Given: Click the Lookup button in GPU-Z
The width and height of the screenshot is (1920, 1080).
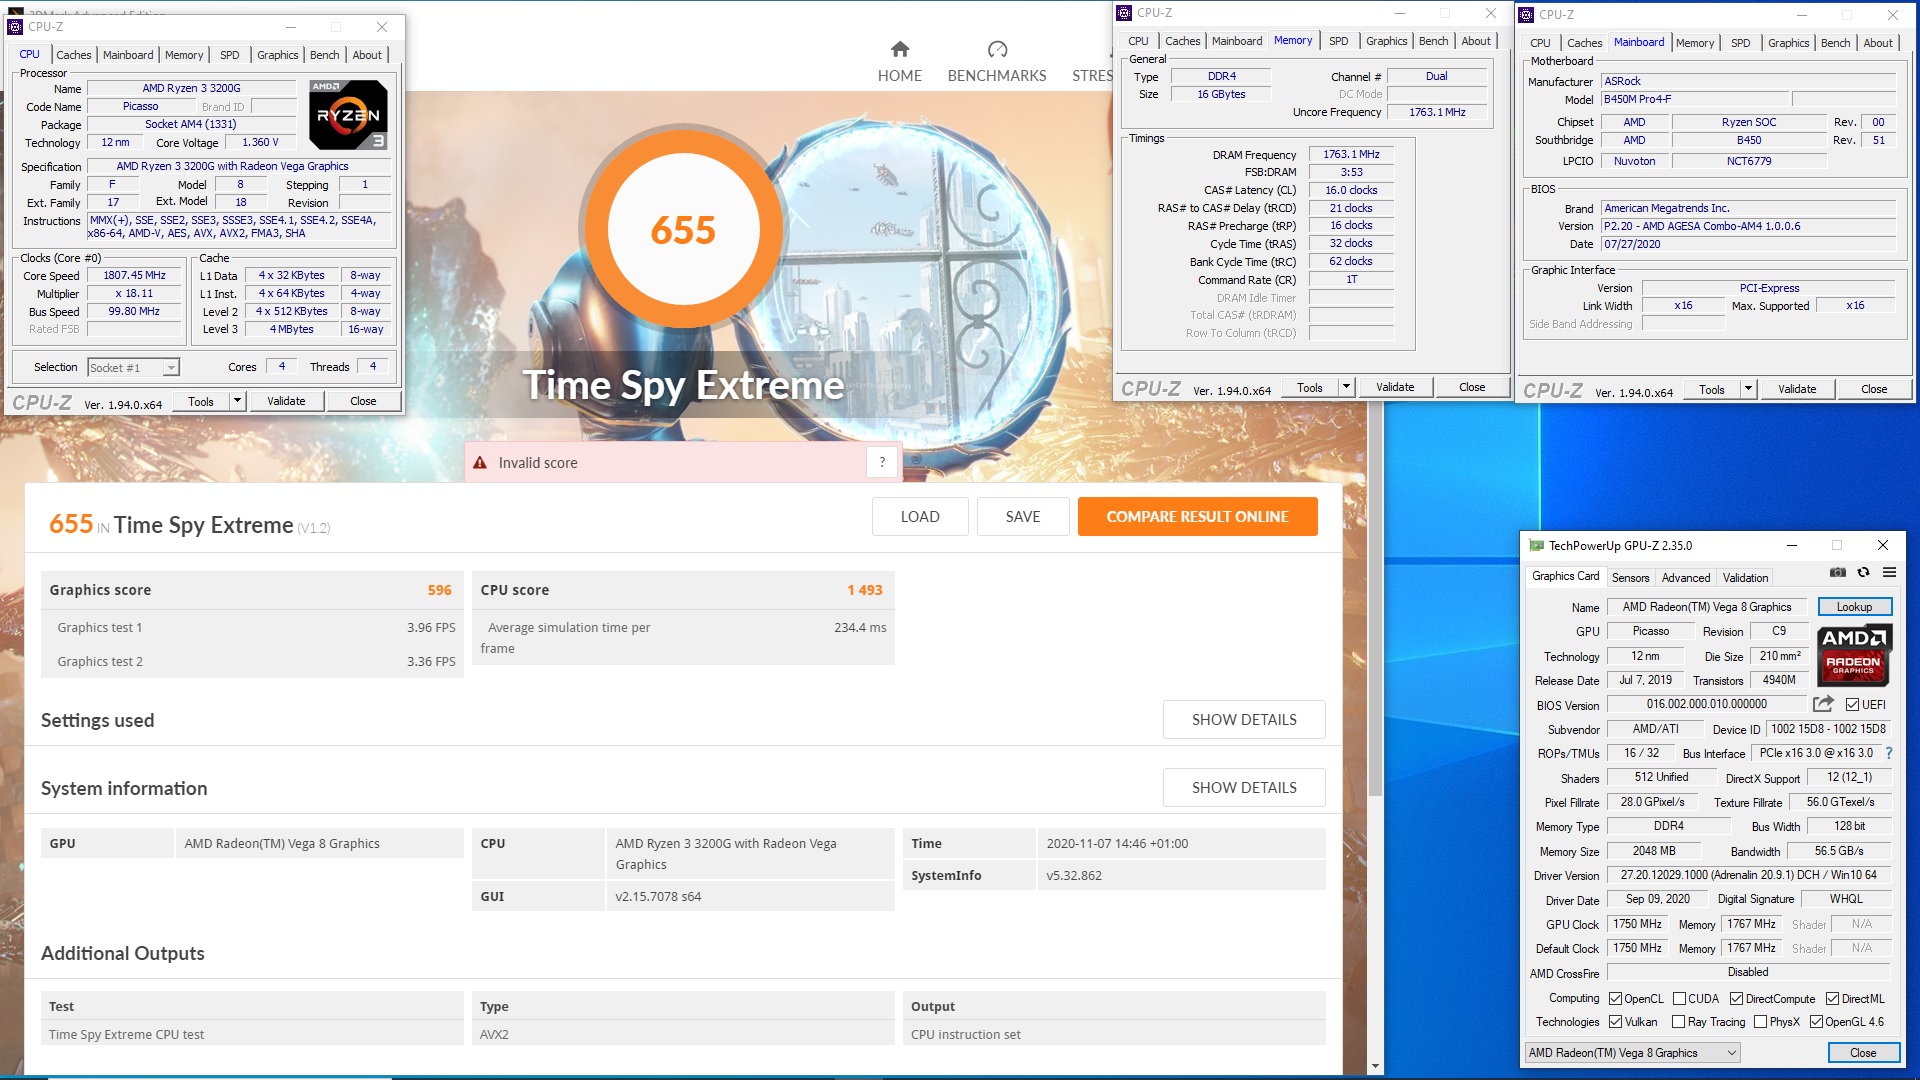Looking at the screenshot, I should coord(1854,607).
